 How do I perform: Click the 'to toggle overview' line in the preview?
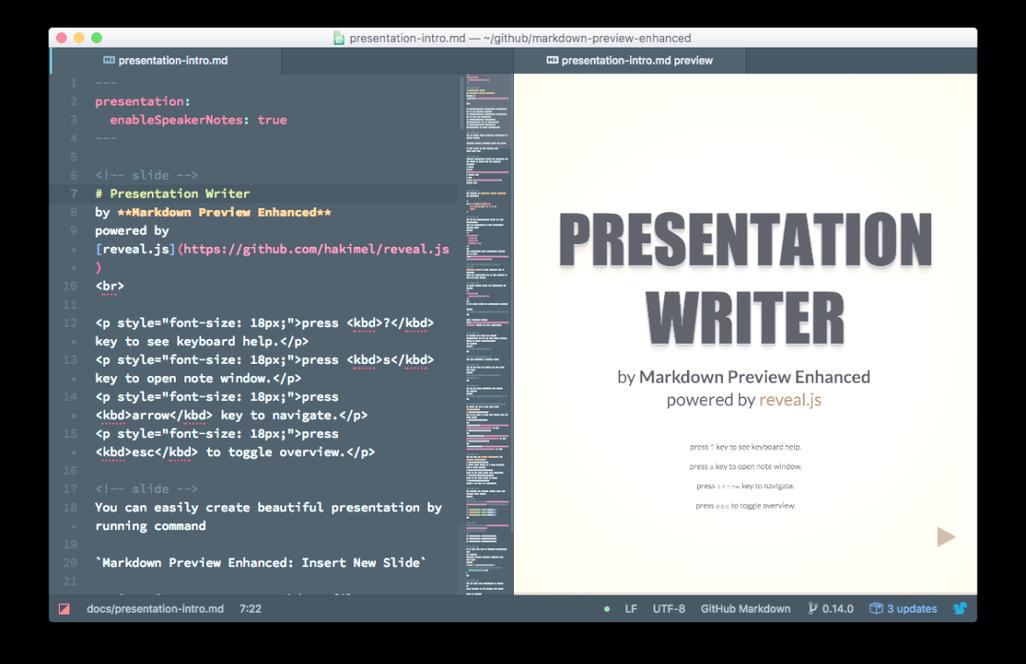pos(745,506)
